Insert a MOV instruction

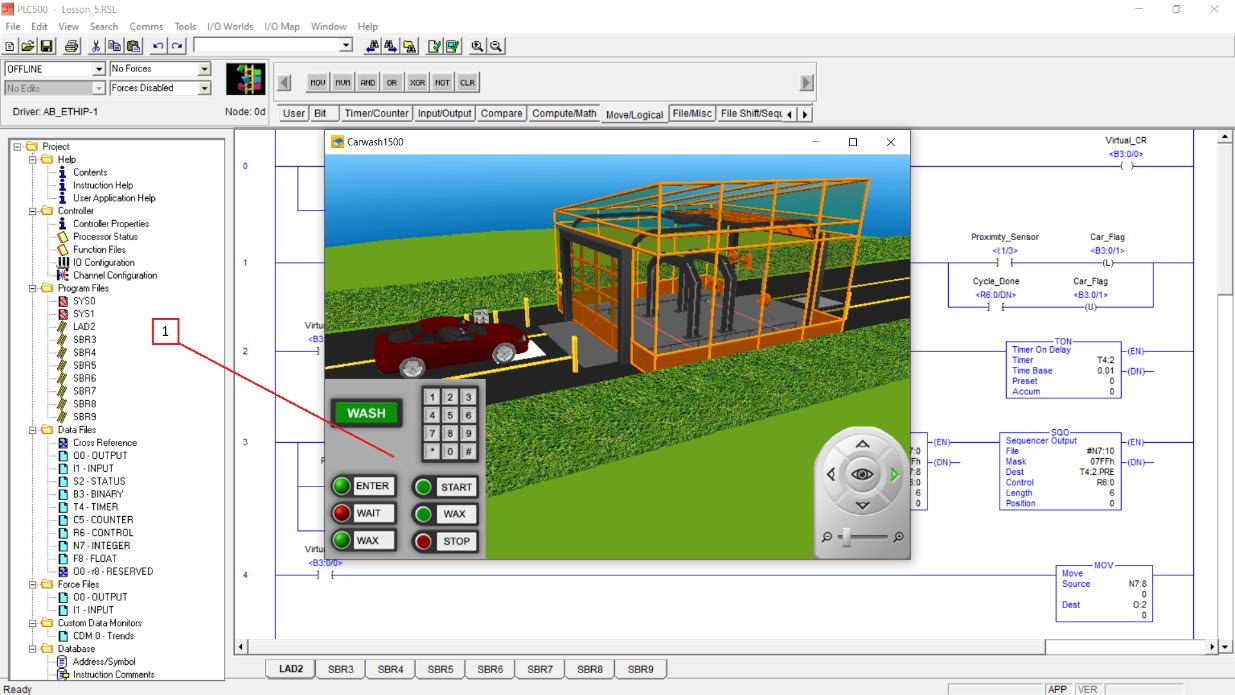(318, 82)
